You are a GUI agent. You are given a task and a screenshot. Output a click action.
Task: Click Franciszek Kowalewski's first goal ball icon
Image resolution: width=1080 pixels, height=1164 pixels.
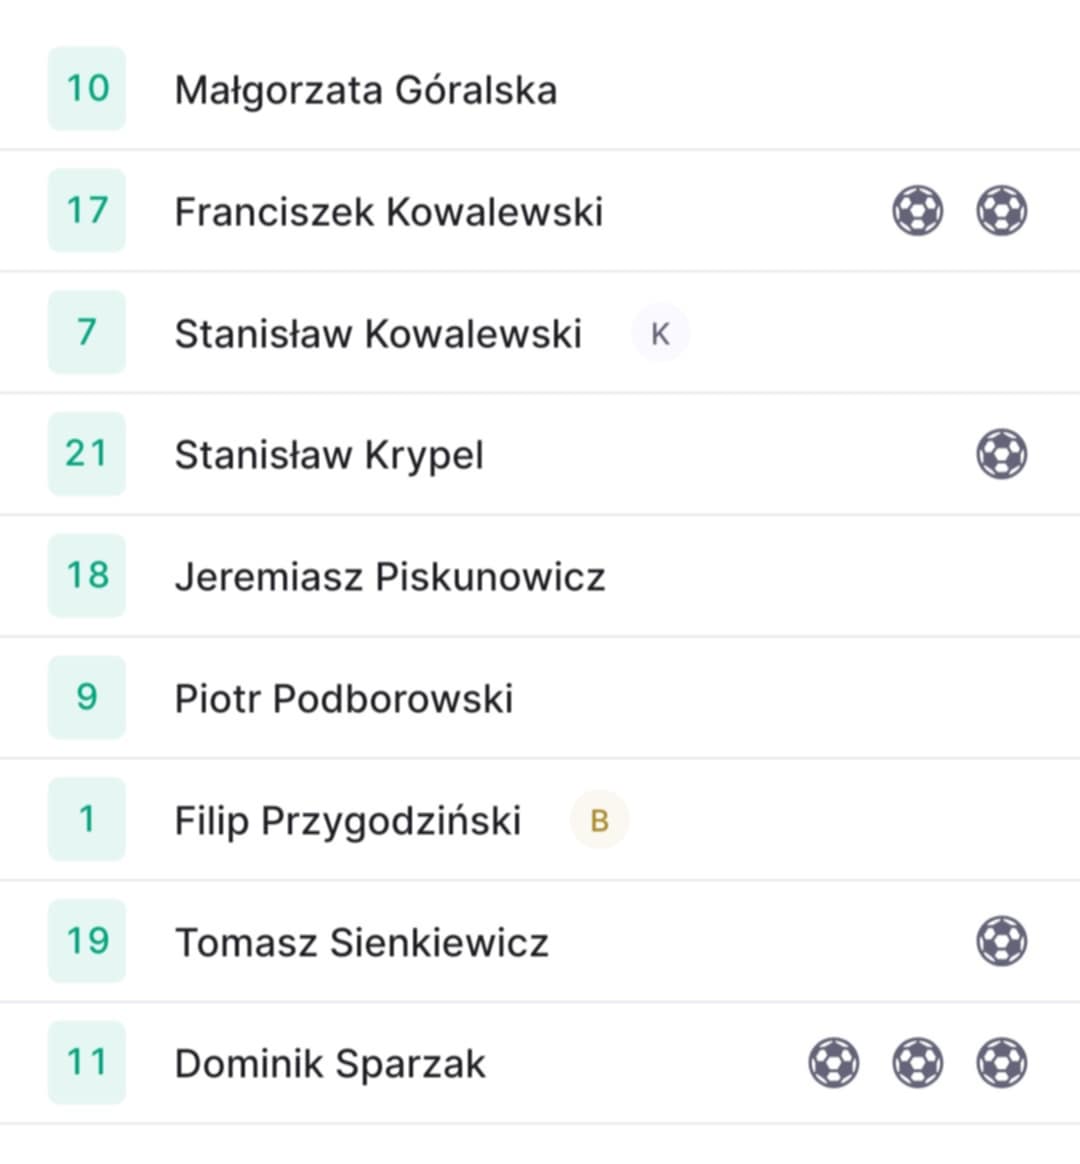pos(917,211)
